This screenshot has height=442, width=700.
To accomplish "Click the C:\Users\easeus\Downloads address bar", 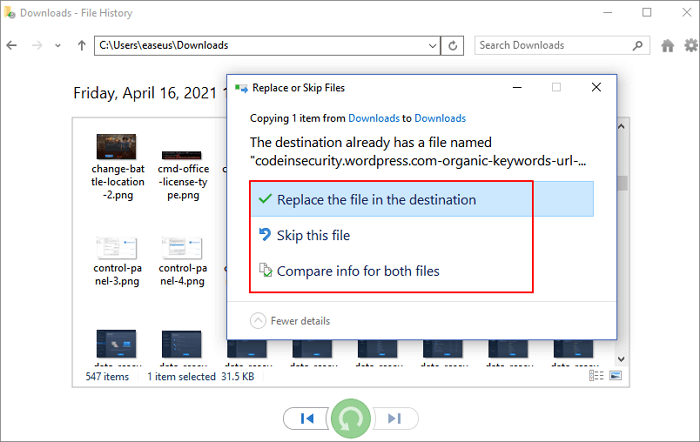I will point(267,46).
